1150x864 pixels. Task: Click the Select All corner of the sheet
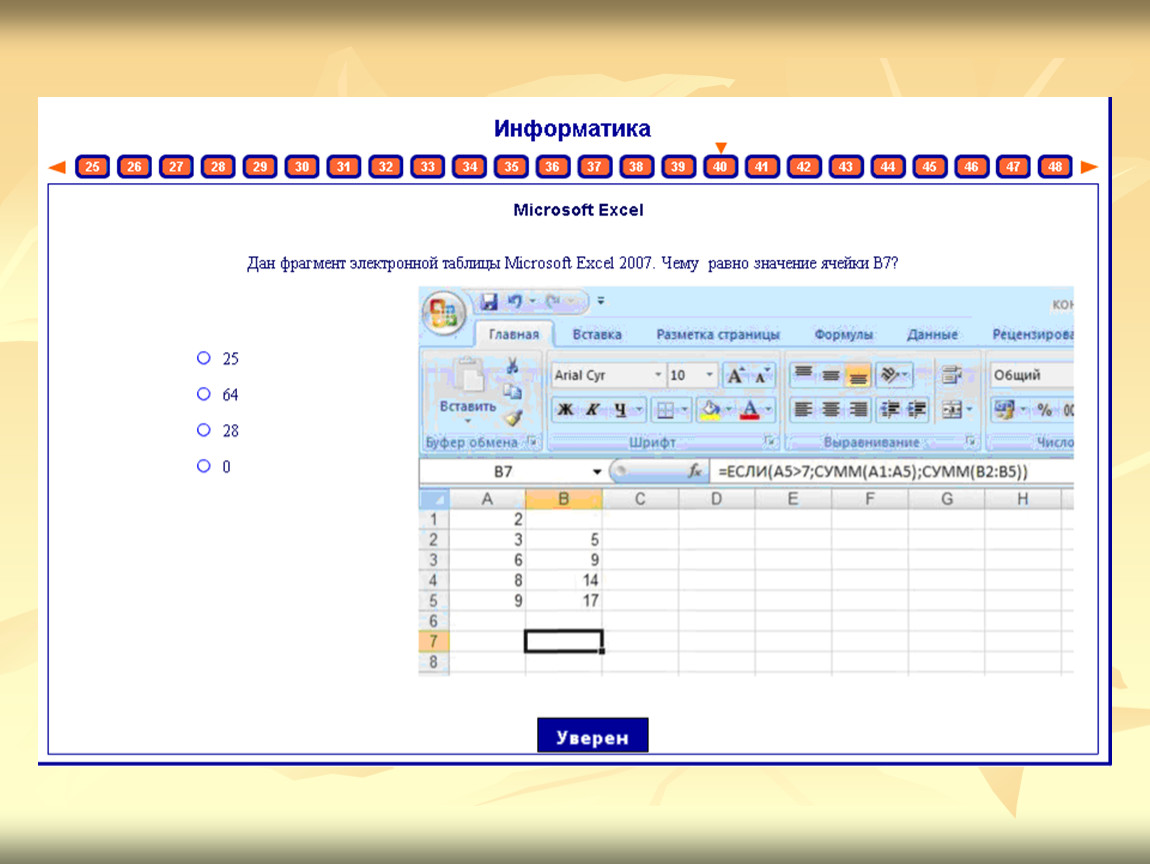(x=433, y=499)
